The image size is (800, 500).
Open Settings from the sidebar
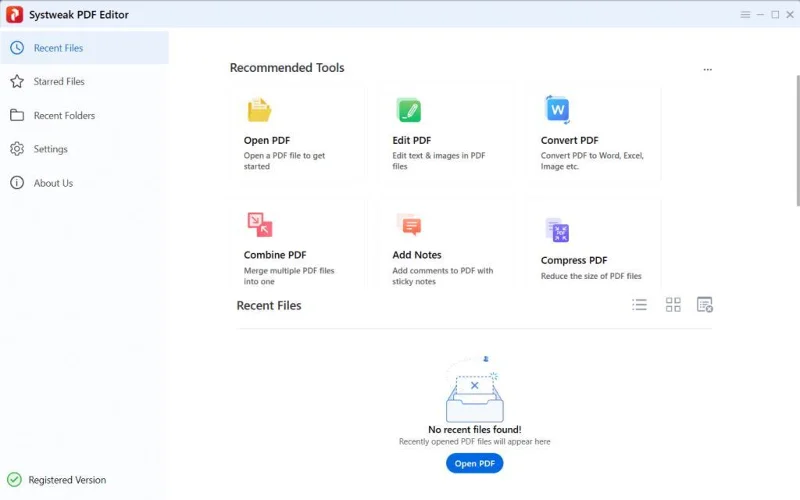click(x=50, y=149)
